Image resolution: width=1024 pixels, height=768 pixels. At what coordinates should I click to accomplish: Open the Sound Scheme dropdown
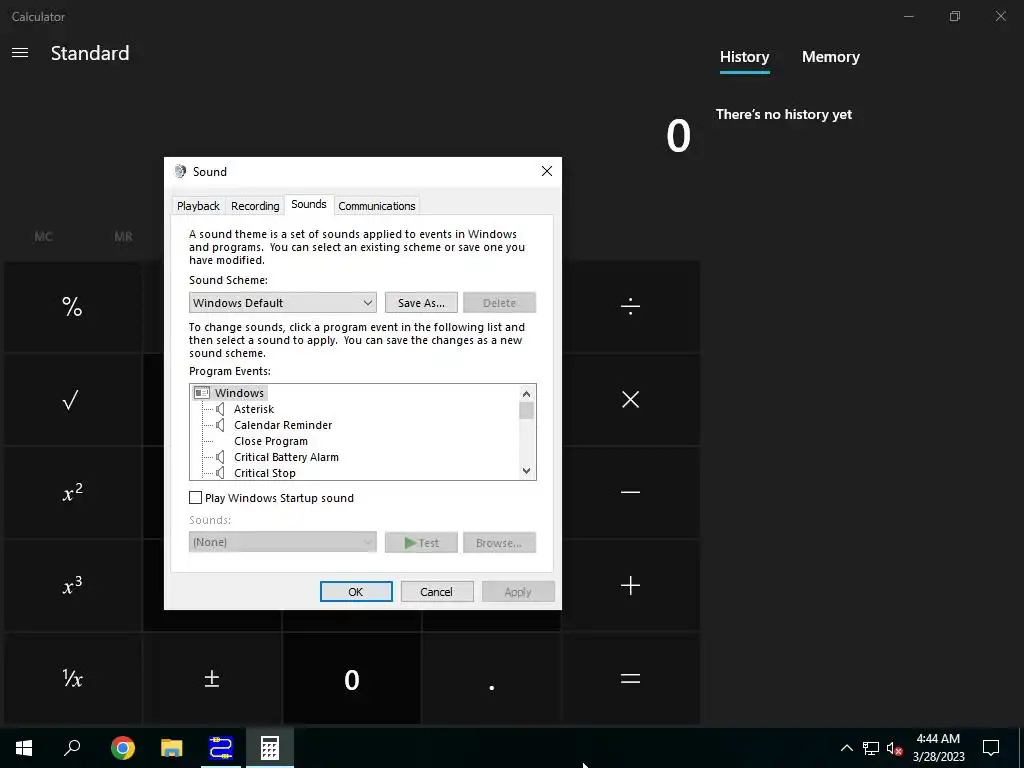[x=283, y=302]
